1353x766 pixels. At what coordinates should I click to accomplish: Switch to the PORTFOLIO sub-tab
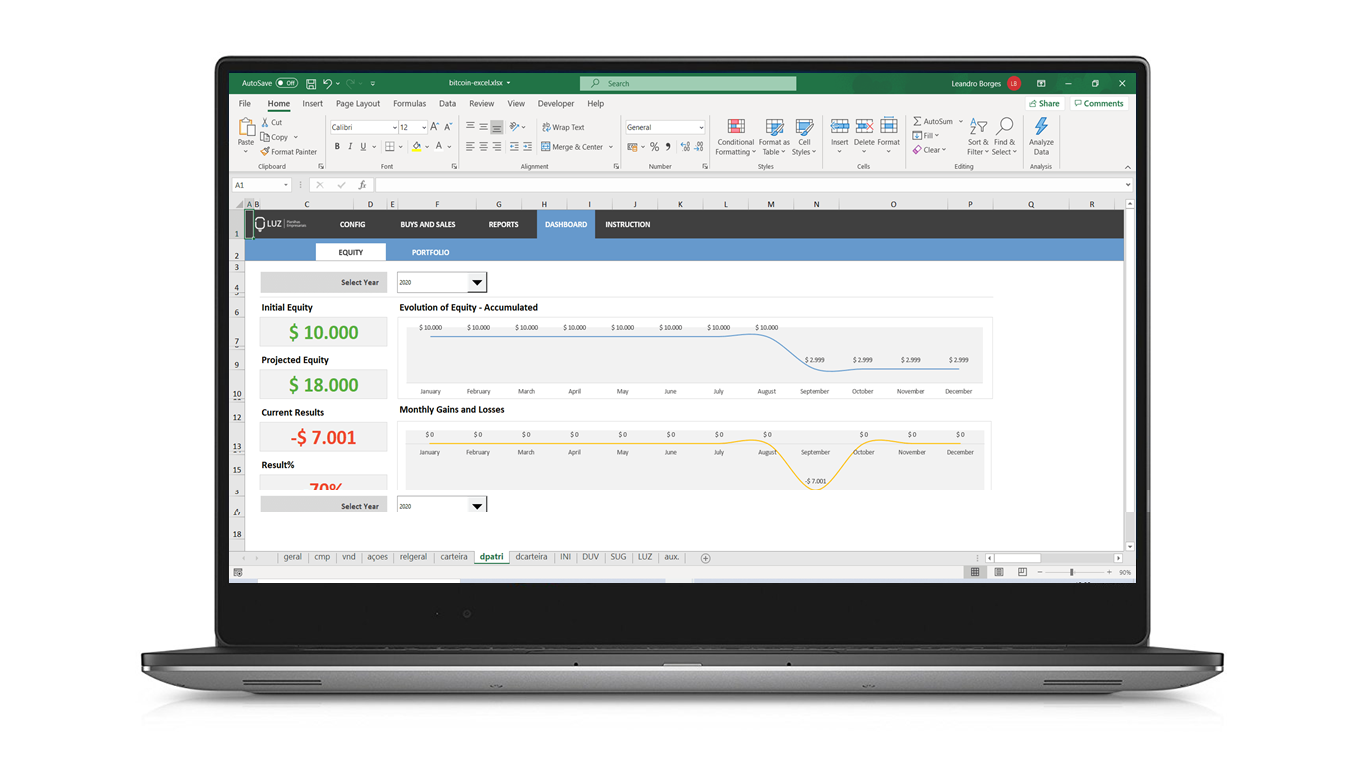(431, 253)
